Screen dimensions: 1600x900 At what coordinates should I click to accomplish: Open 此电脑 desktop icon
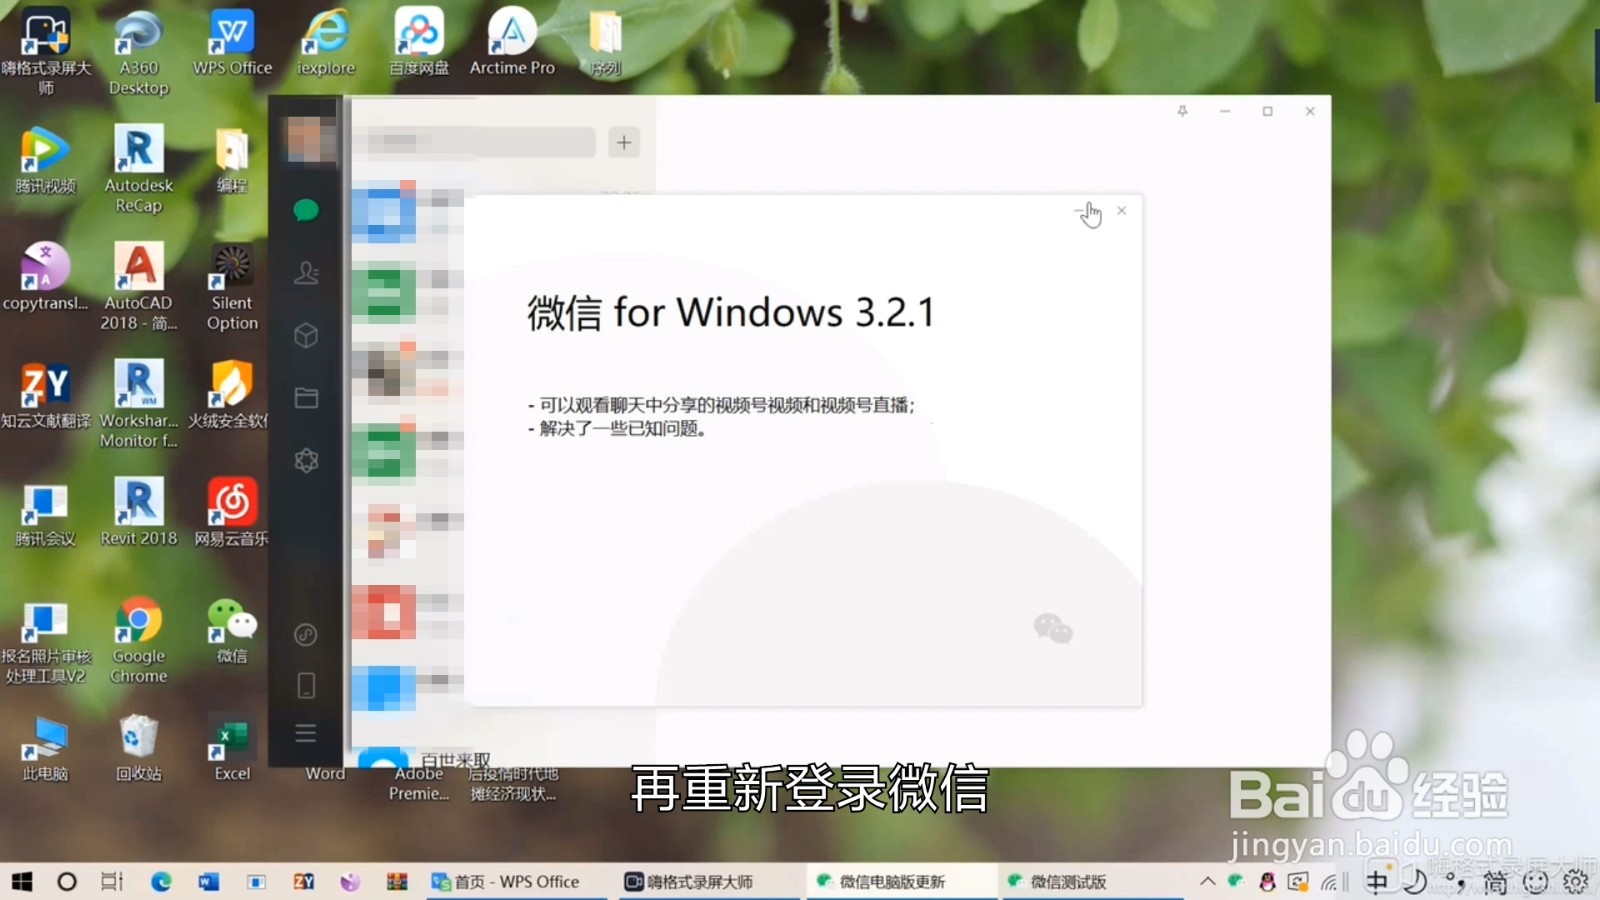(x=45, y=748)
